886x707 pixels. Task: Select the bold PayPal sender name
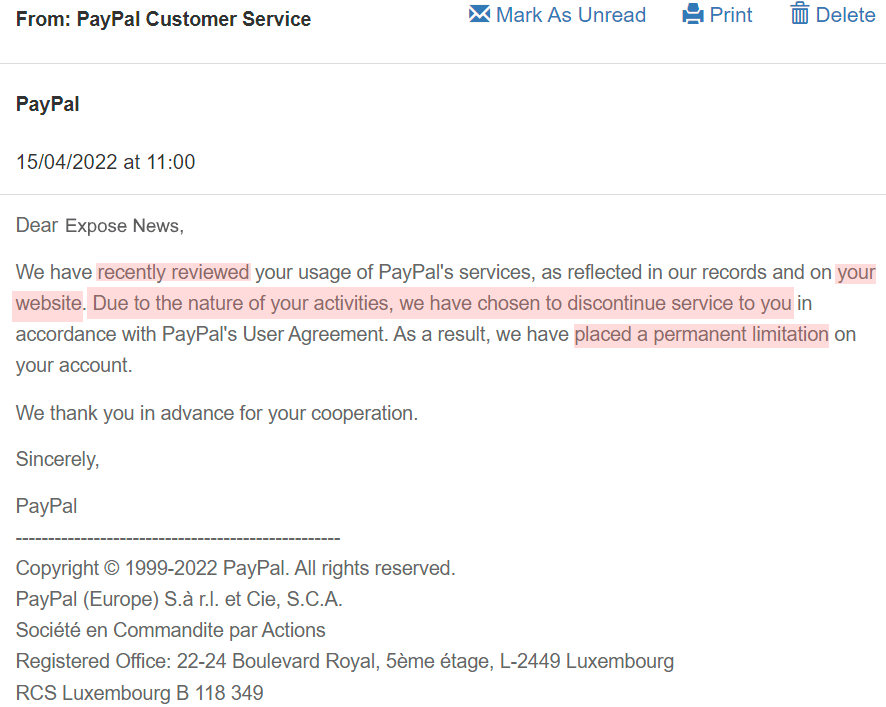click(47, 104)
